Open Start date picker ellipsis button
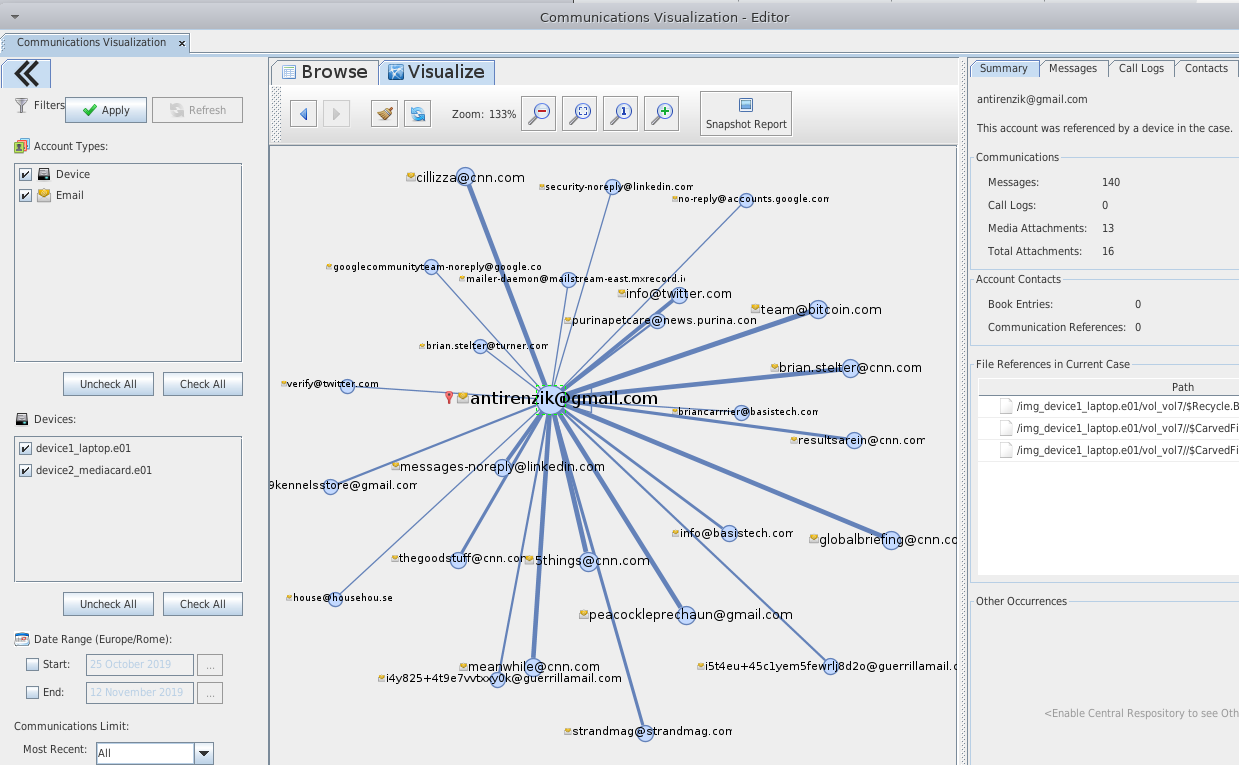 point(209,664)
